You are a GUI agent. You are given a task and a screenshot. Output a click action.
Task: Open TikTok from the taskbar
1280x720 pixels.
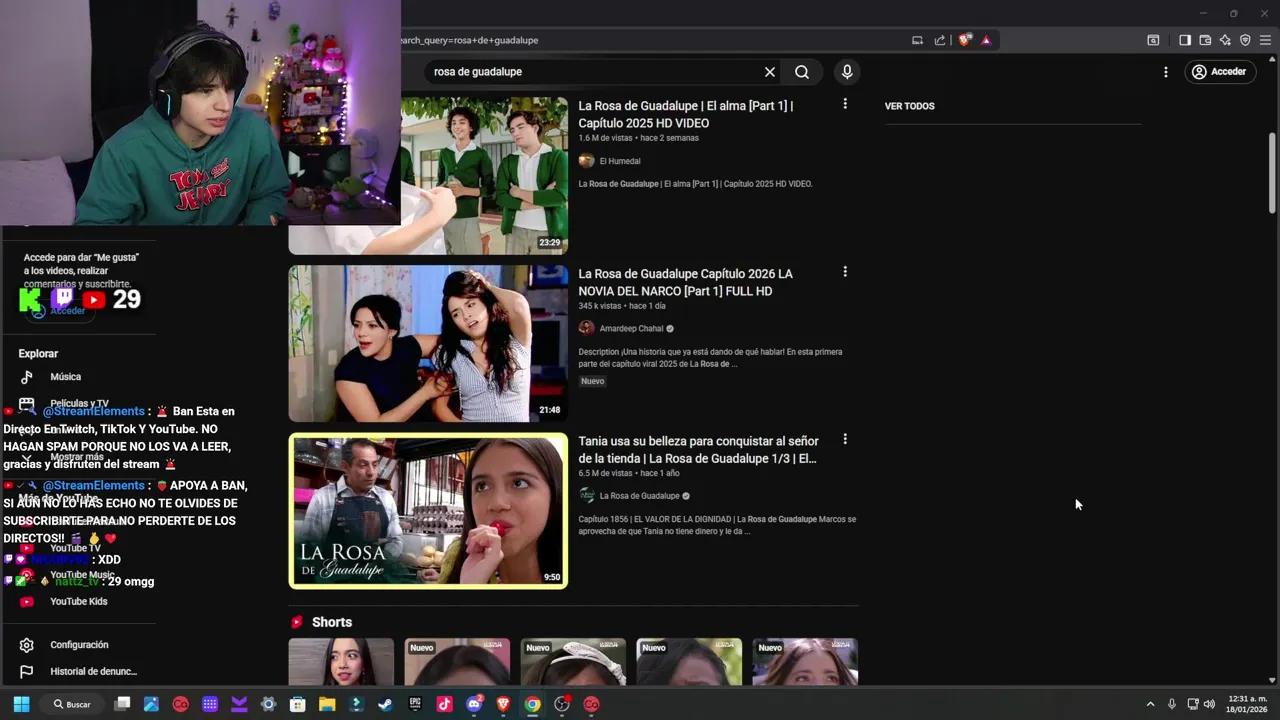(444, 704)
